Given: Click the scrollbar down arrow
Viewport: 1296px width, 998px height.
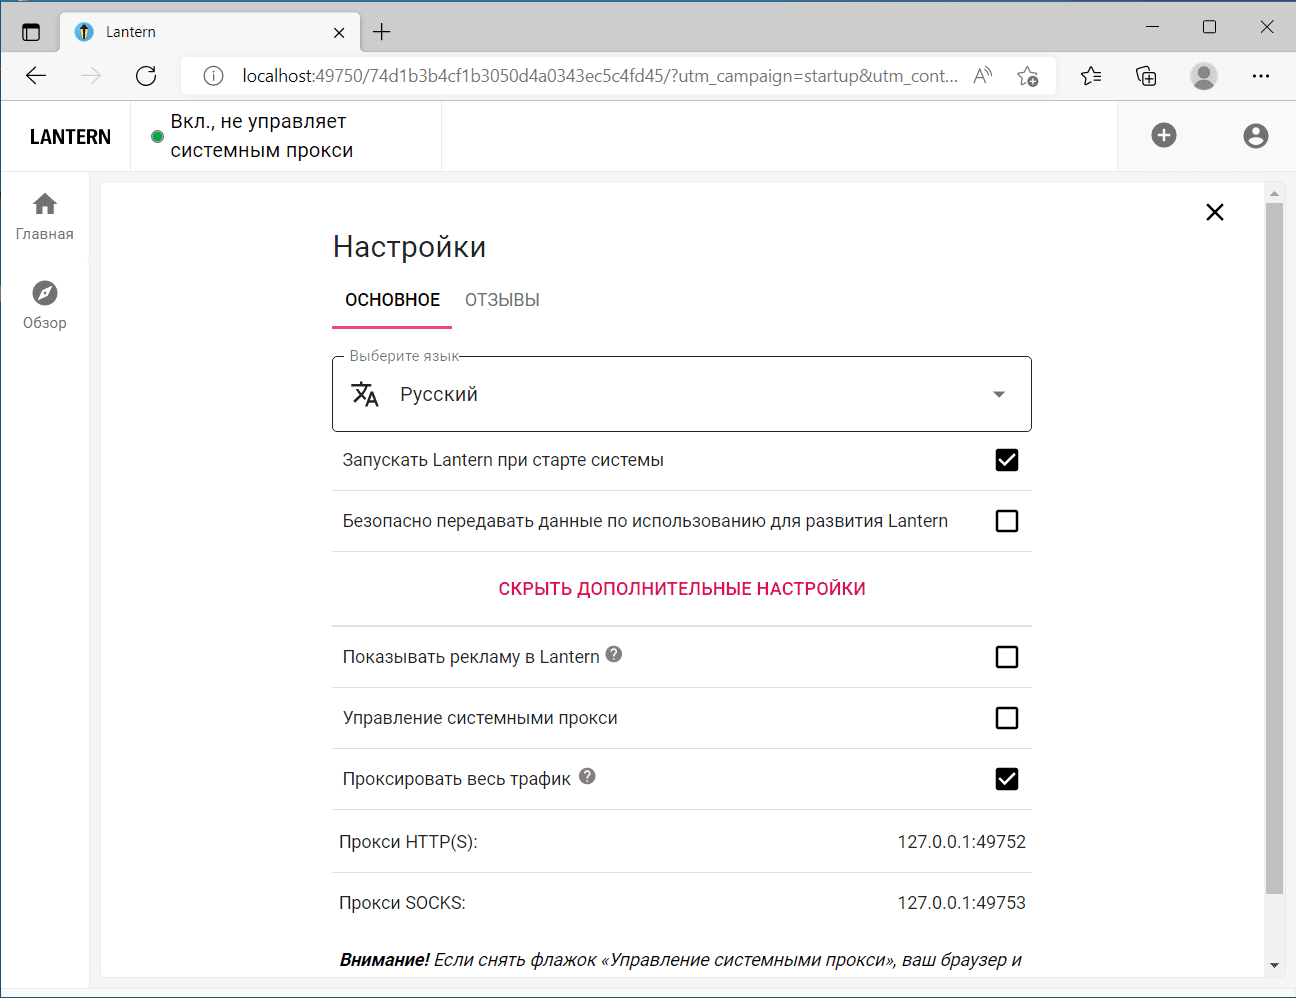Looking at the screenshot, I should [x=1274, y=966].
